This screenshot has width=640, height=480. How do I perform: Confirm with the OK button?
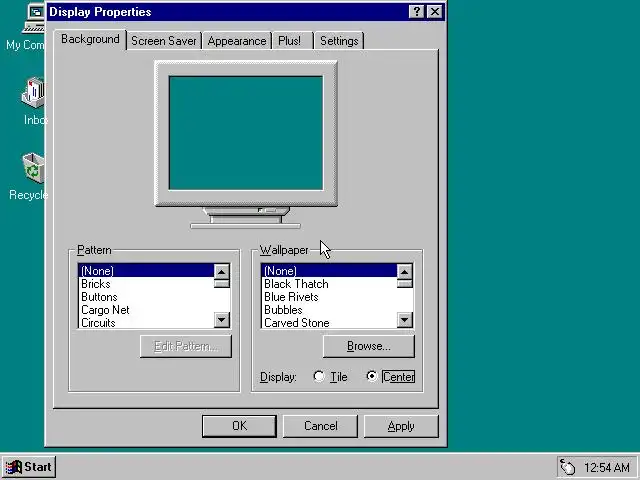(x=239, y=426)
